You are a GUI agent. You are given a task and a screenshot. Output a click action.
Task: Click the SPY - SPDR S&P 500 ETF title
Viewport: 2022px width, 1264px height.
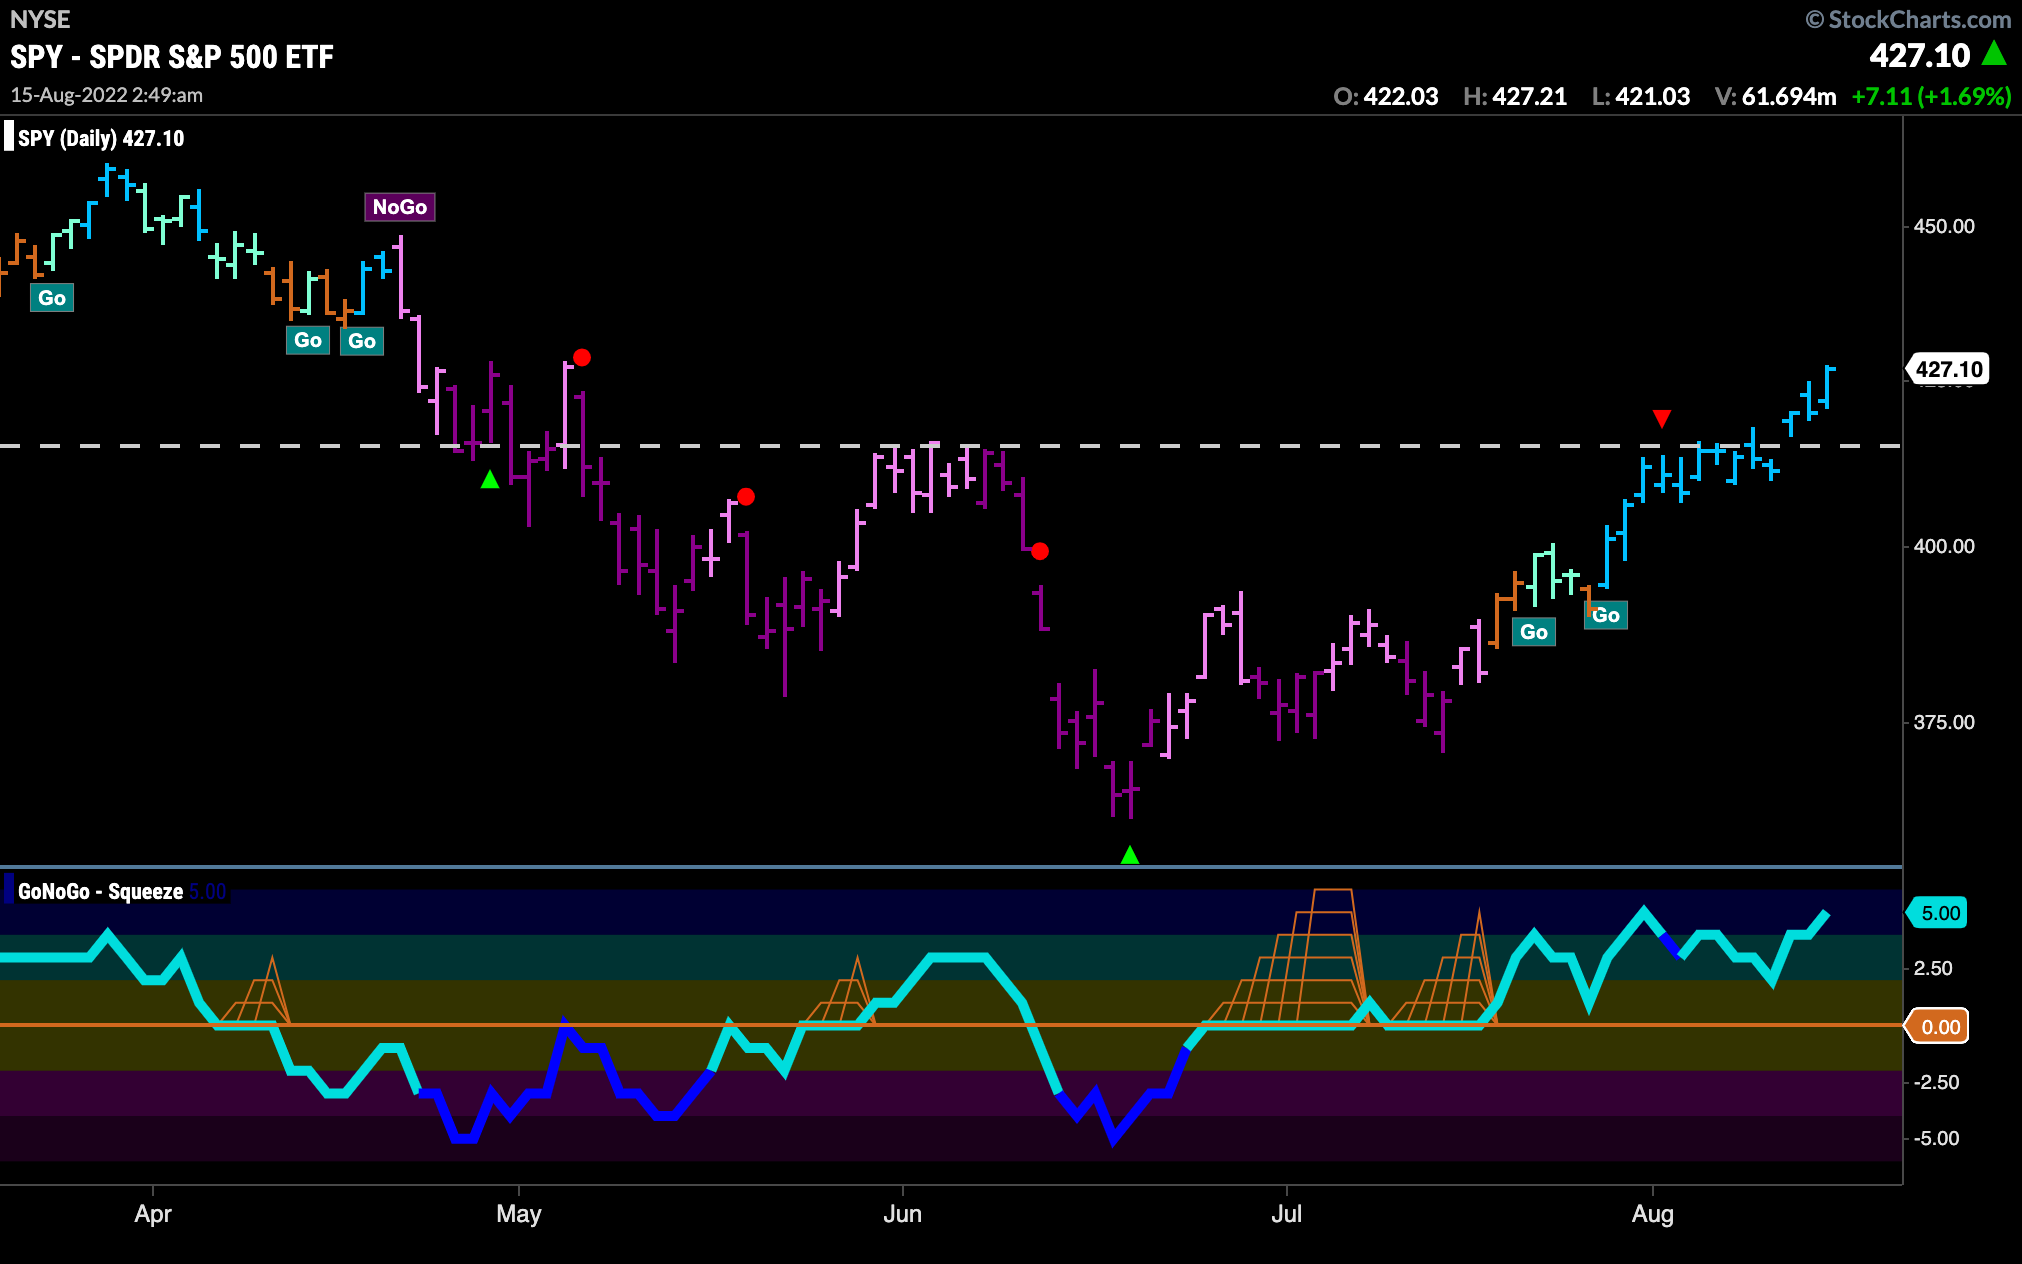pos(172,57)
